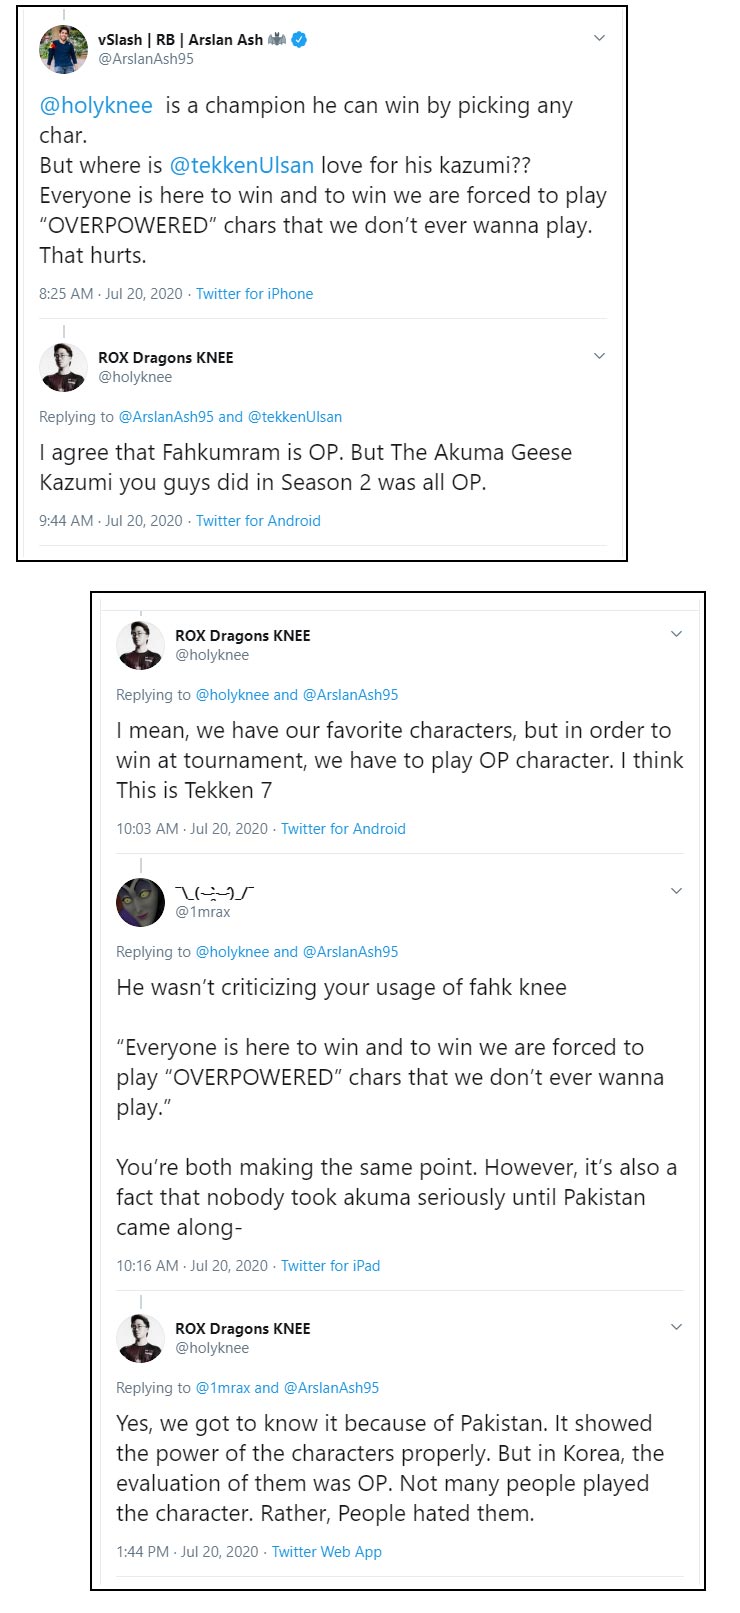Open the @holyknee mention in Arslan's tweet
Viewport: 740px width, 1613px height.
95,105
